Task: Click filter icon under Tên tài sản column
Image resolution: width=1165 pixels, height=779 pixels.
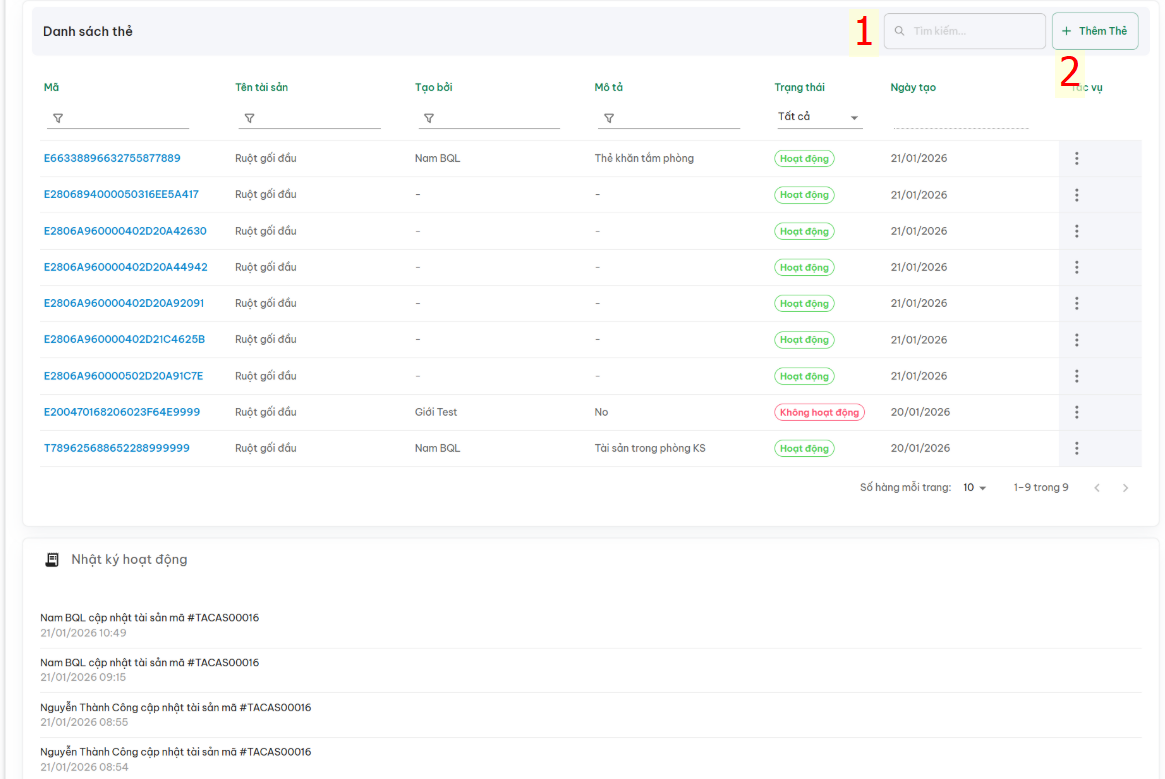Action: tap(249, 118)
